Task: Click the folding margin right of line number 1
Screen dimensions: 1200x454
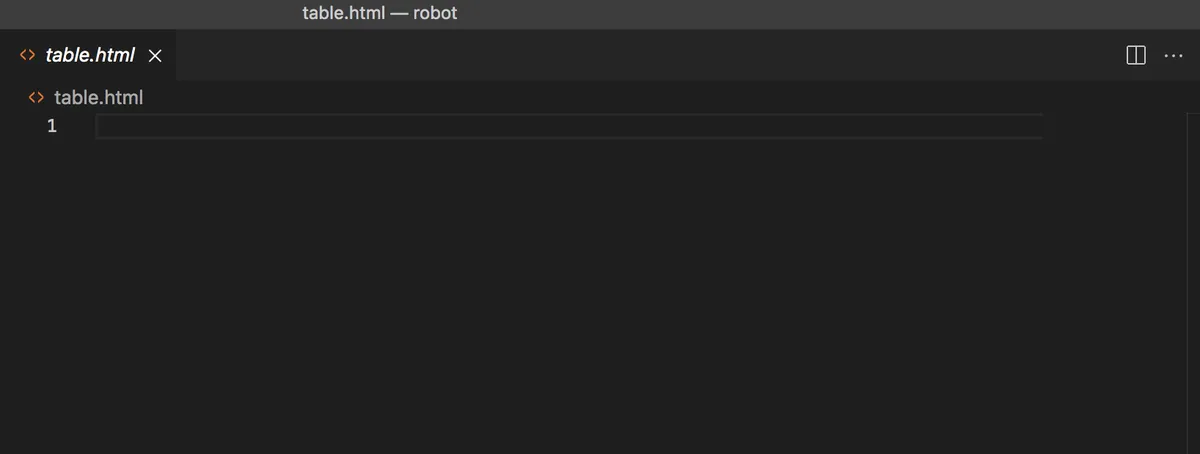Action: point(78,126)
